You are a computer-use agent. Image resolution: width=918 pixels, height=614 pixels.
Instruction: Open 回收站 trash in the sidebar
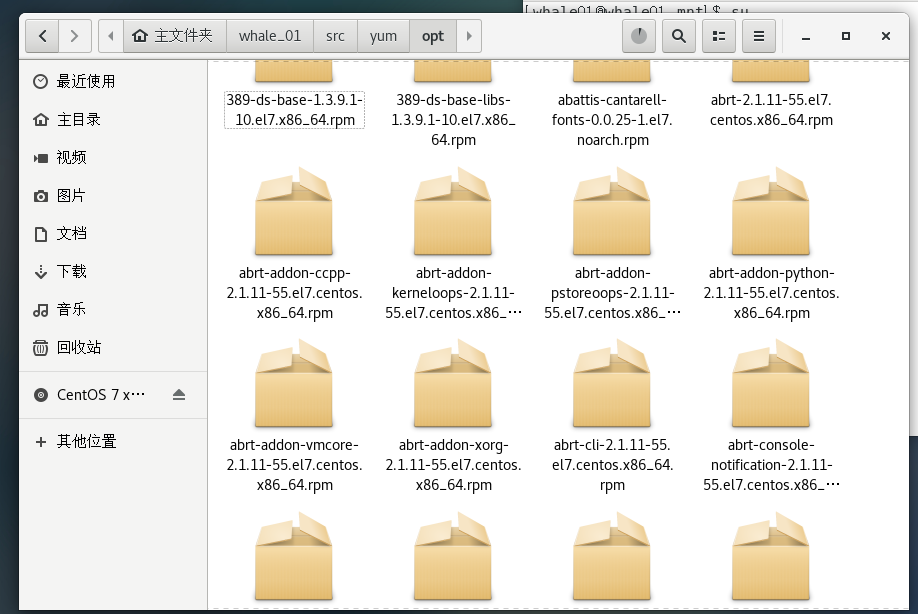(113, 348)
